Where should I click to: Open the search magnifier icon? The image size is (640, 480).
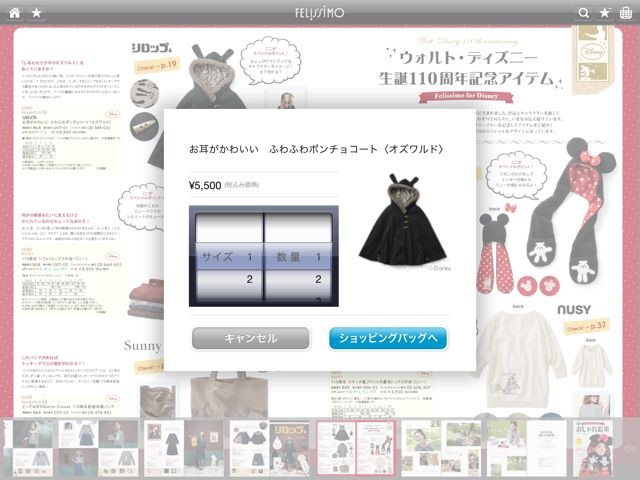[x=584, y=13]
